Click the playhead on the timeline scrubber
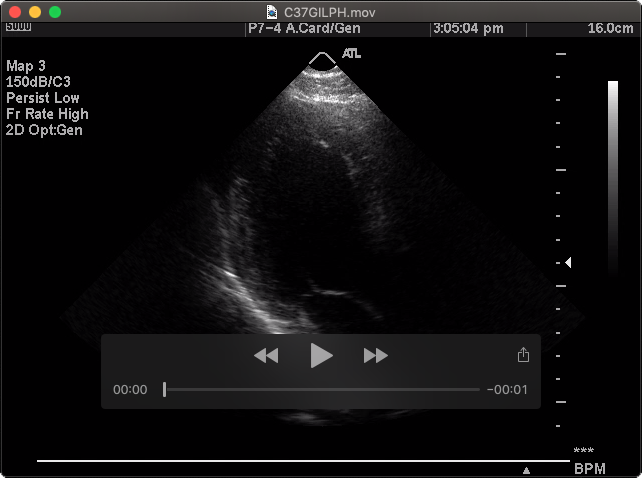Viewport: 642px width, 478px height. click(165, 390)
